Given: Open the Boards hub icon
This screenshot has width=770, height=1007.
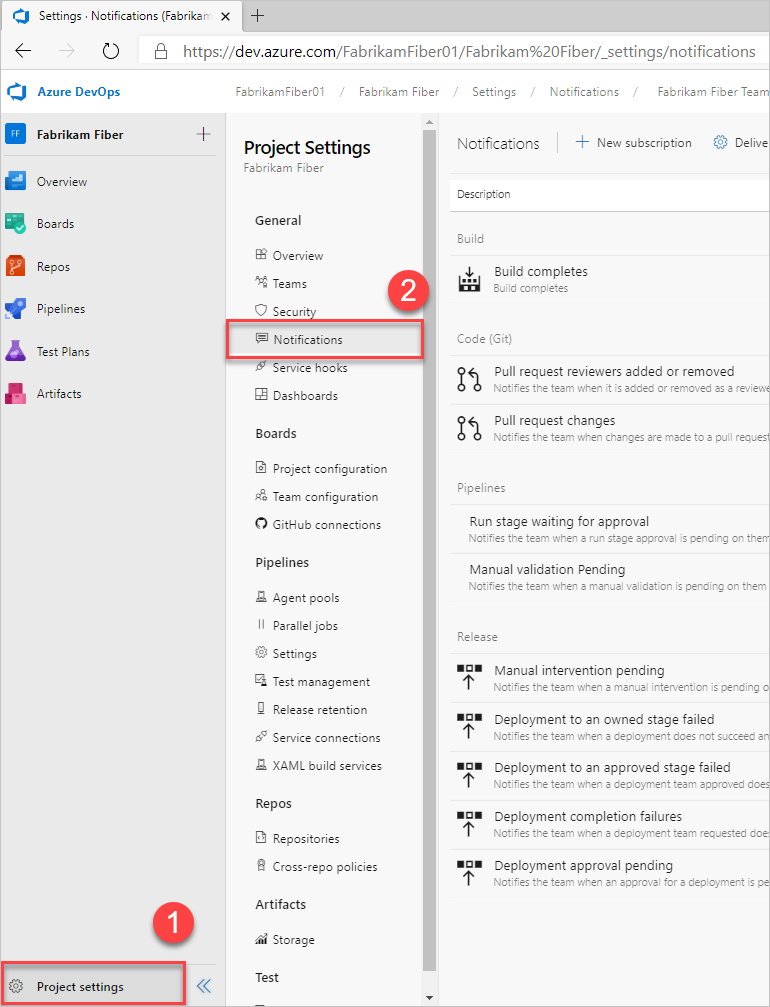Looking at the screenshot, I should pyautogui.click(x=16, y=224).
